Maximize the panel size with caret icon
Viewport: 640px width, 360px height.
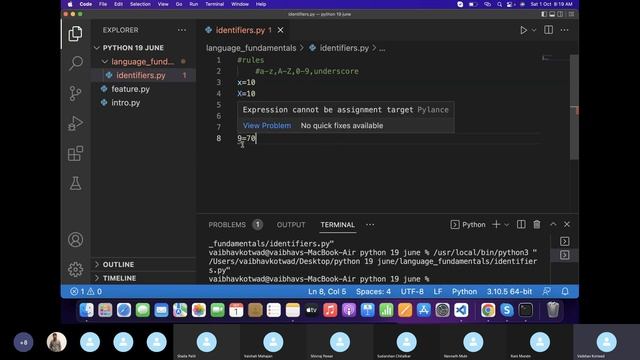coord(553,224)
